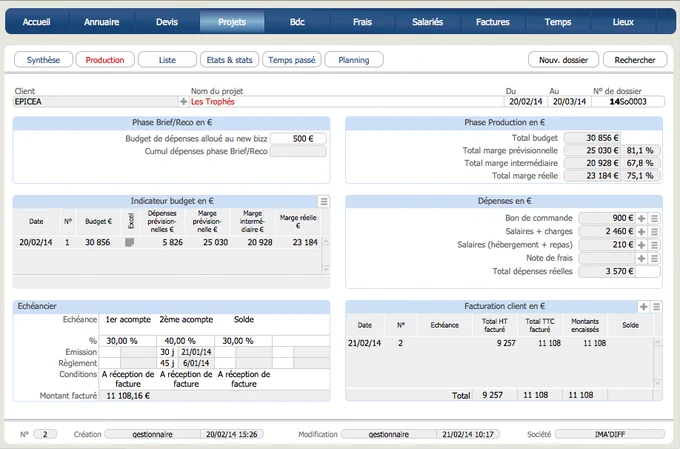The height and width of the screenshot is (449, 680).
Task: Switch to the Planning tab
Action: click(354, 60)
